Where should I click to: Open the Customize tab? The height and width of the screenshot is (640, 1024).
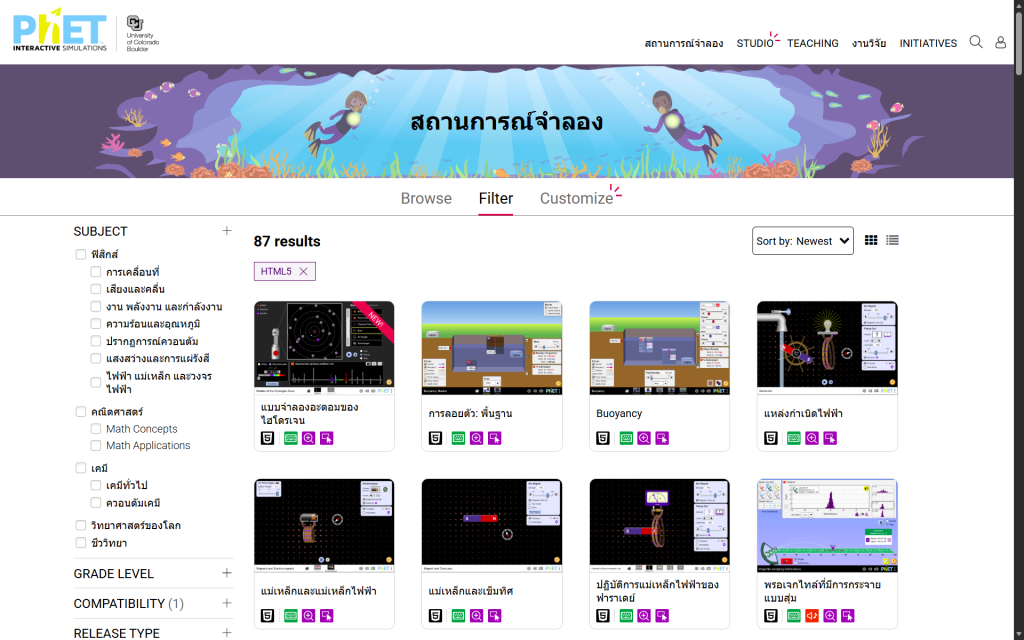pos(576,198)
